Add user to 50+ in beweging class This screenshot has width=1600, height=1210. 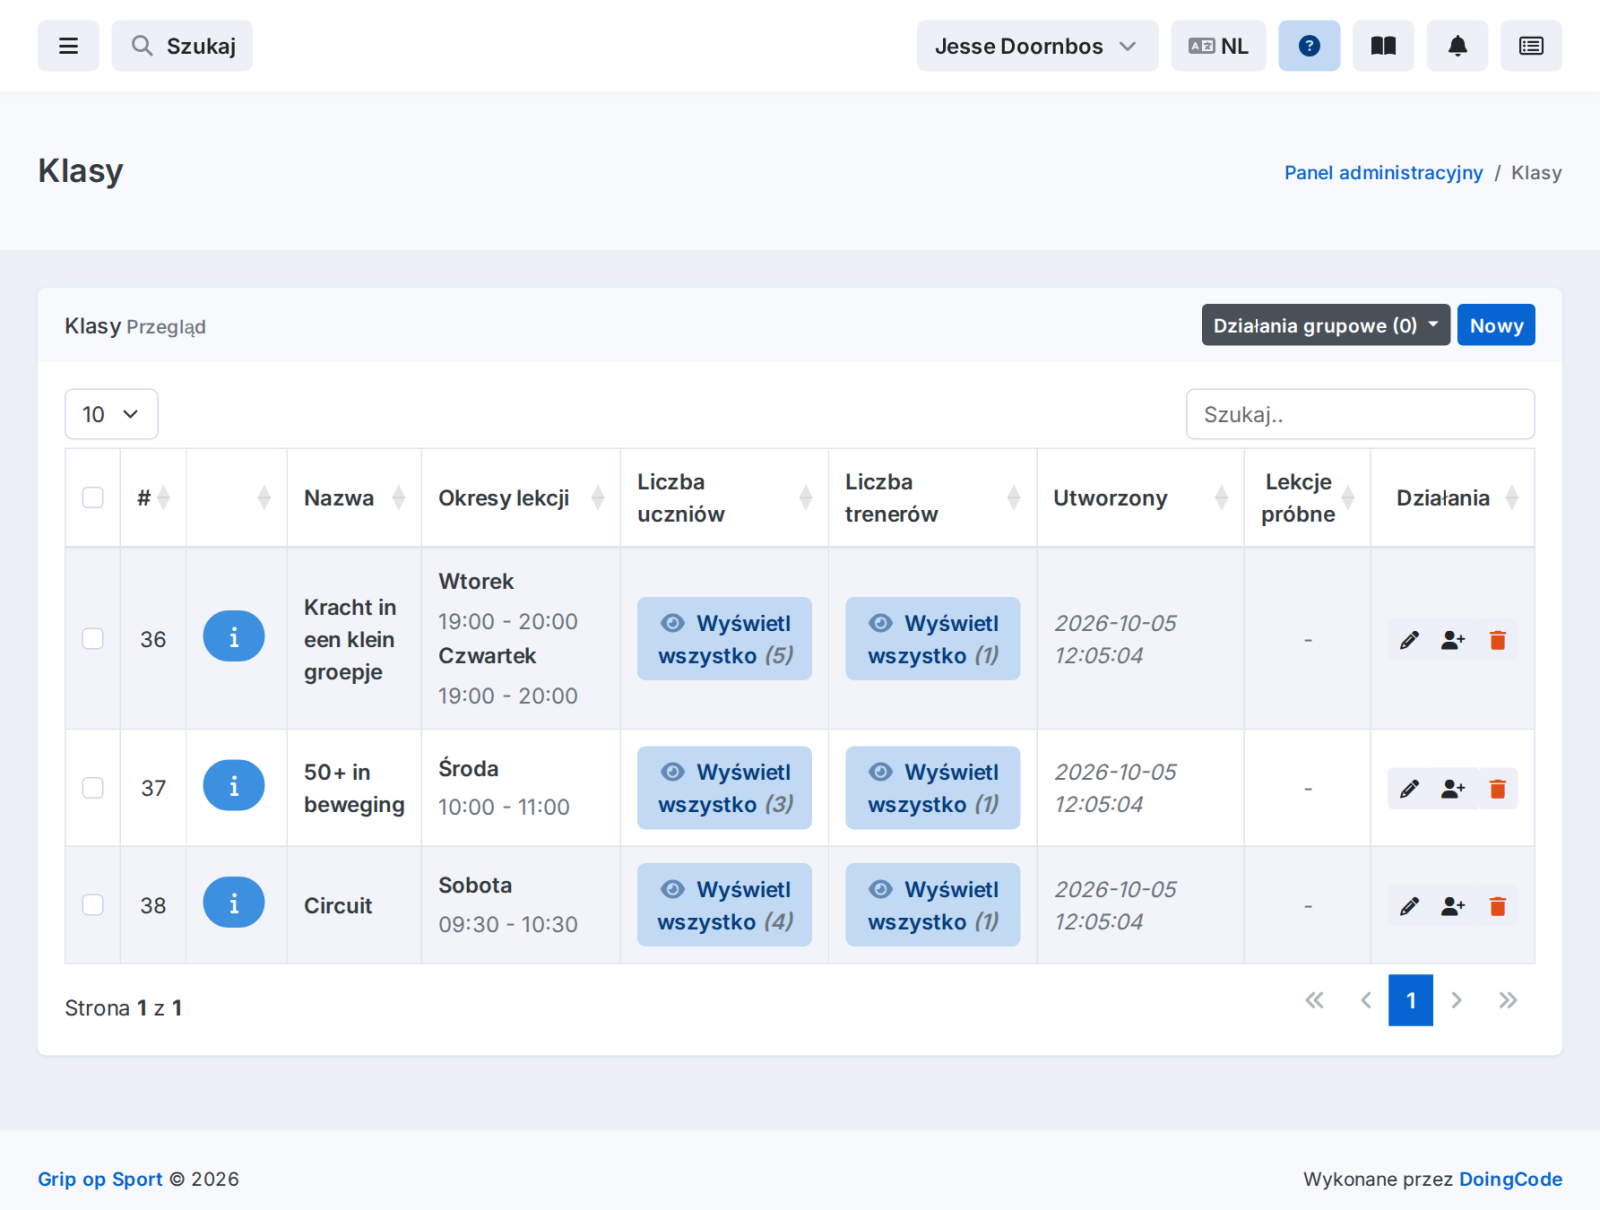[1453, 789]
